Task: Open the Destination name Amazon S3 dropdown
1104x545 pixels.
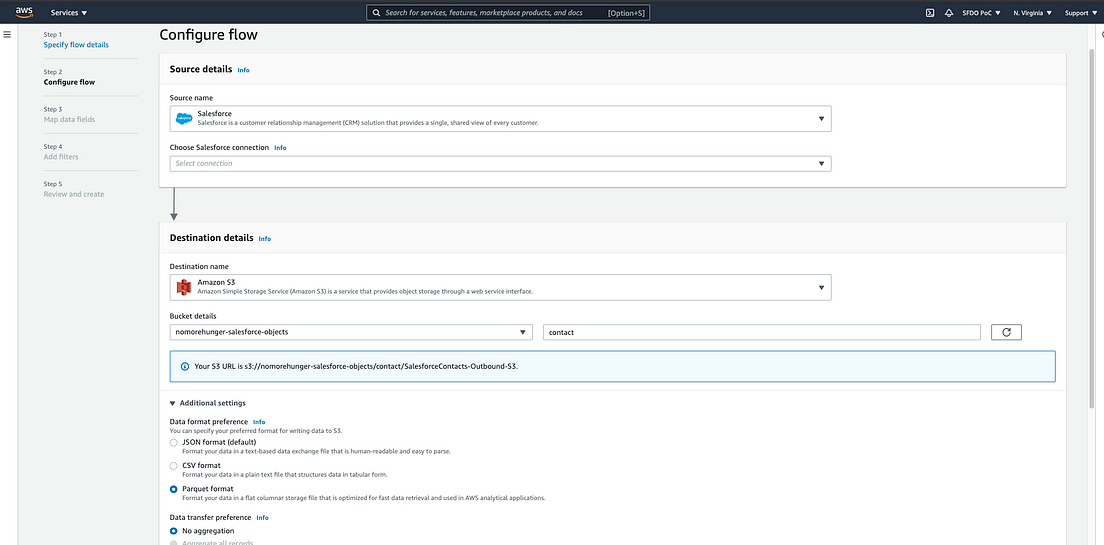Action: tap(501, 287)
